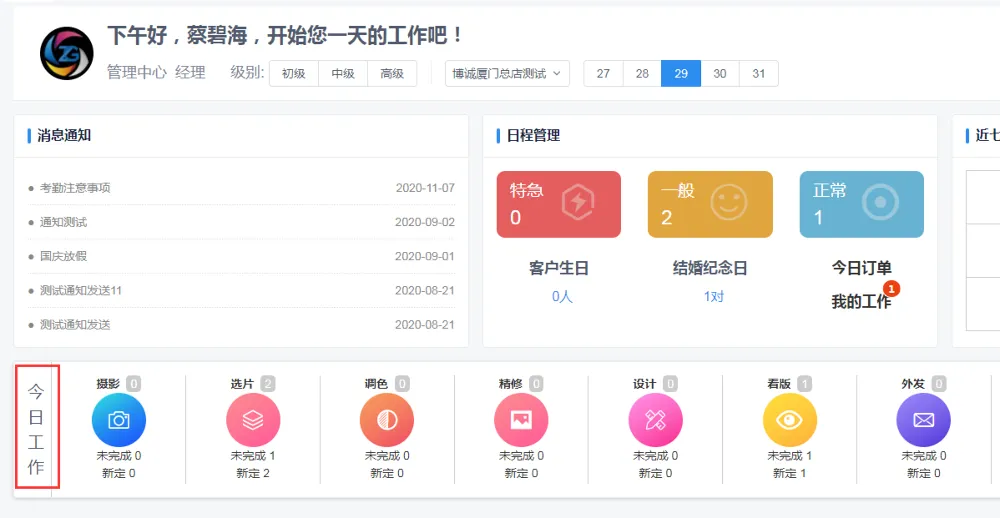The width and height of the screenshot is (1000, 518).
Task: Click the 客户生日 0人 link
Action: tap(562, 297)
